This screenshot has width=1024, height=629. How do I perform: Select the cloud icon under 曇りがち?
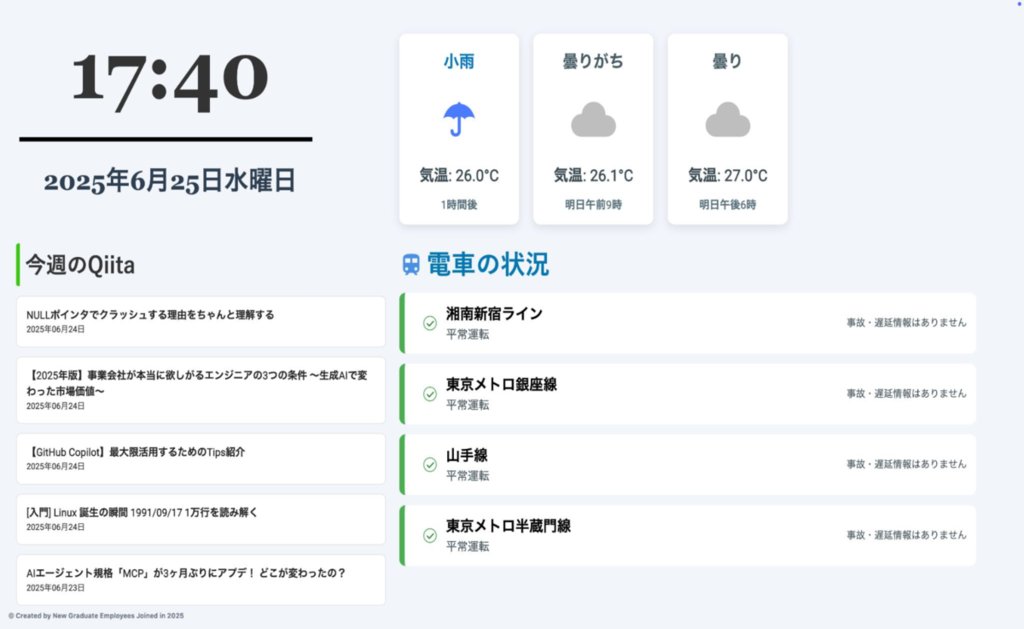[x=593, y=116]
